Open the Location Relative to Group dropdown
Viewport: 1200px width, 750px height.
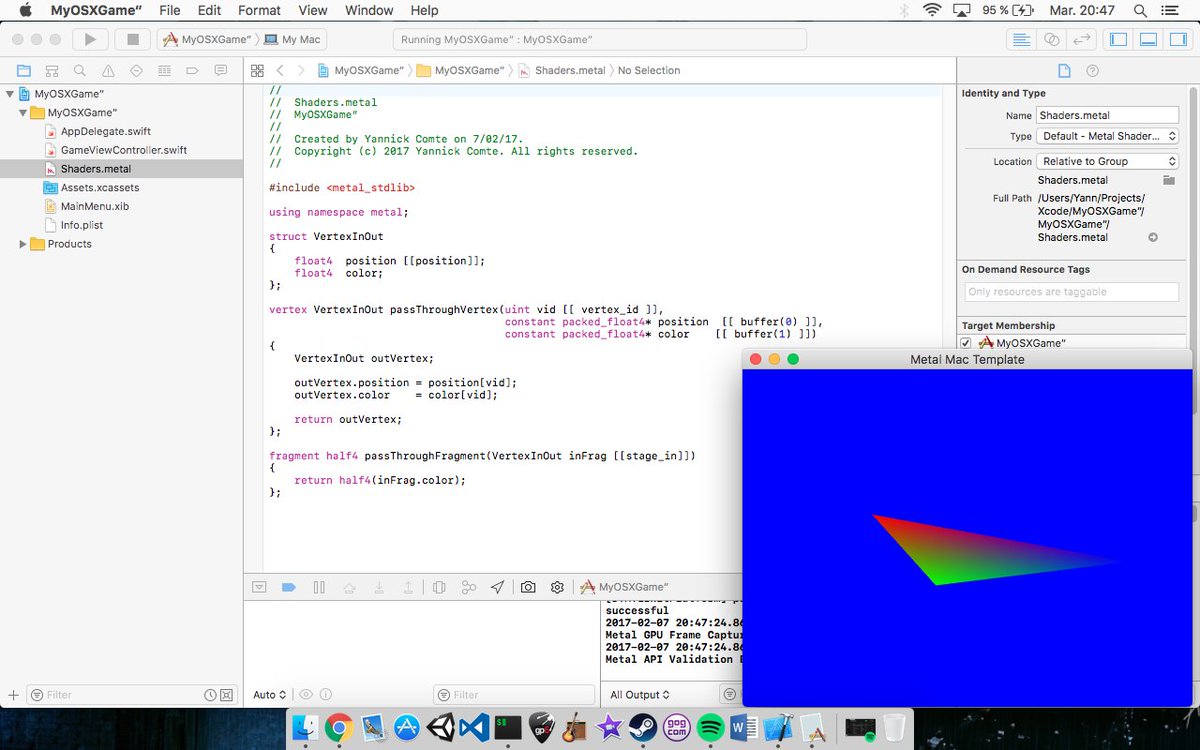(x=1107, y=161)
